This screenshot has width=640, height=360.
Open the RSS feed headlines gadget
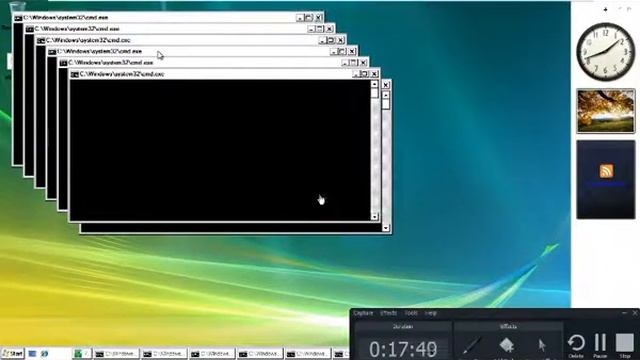(x=606, y=179)
